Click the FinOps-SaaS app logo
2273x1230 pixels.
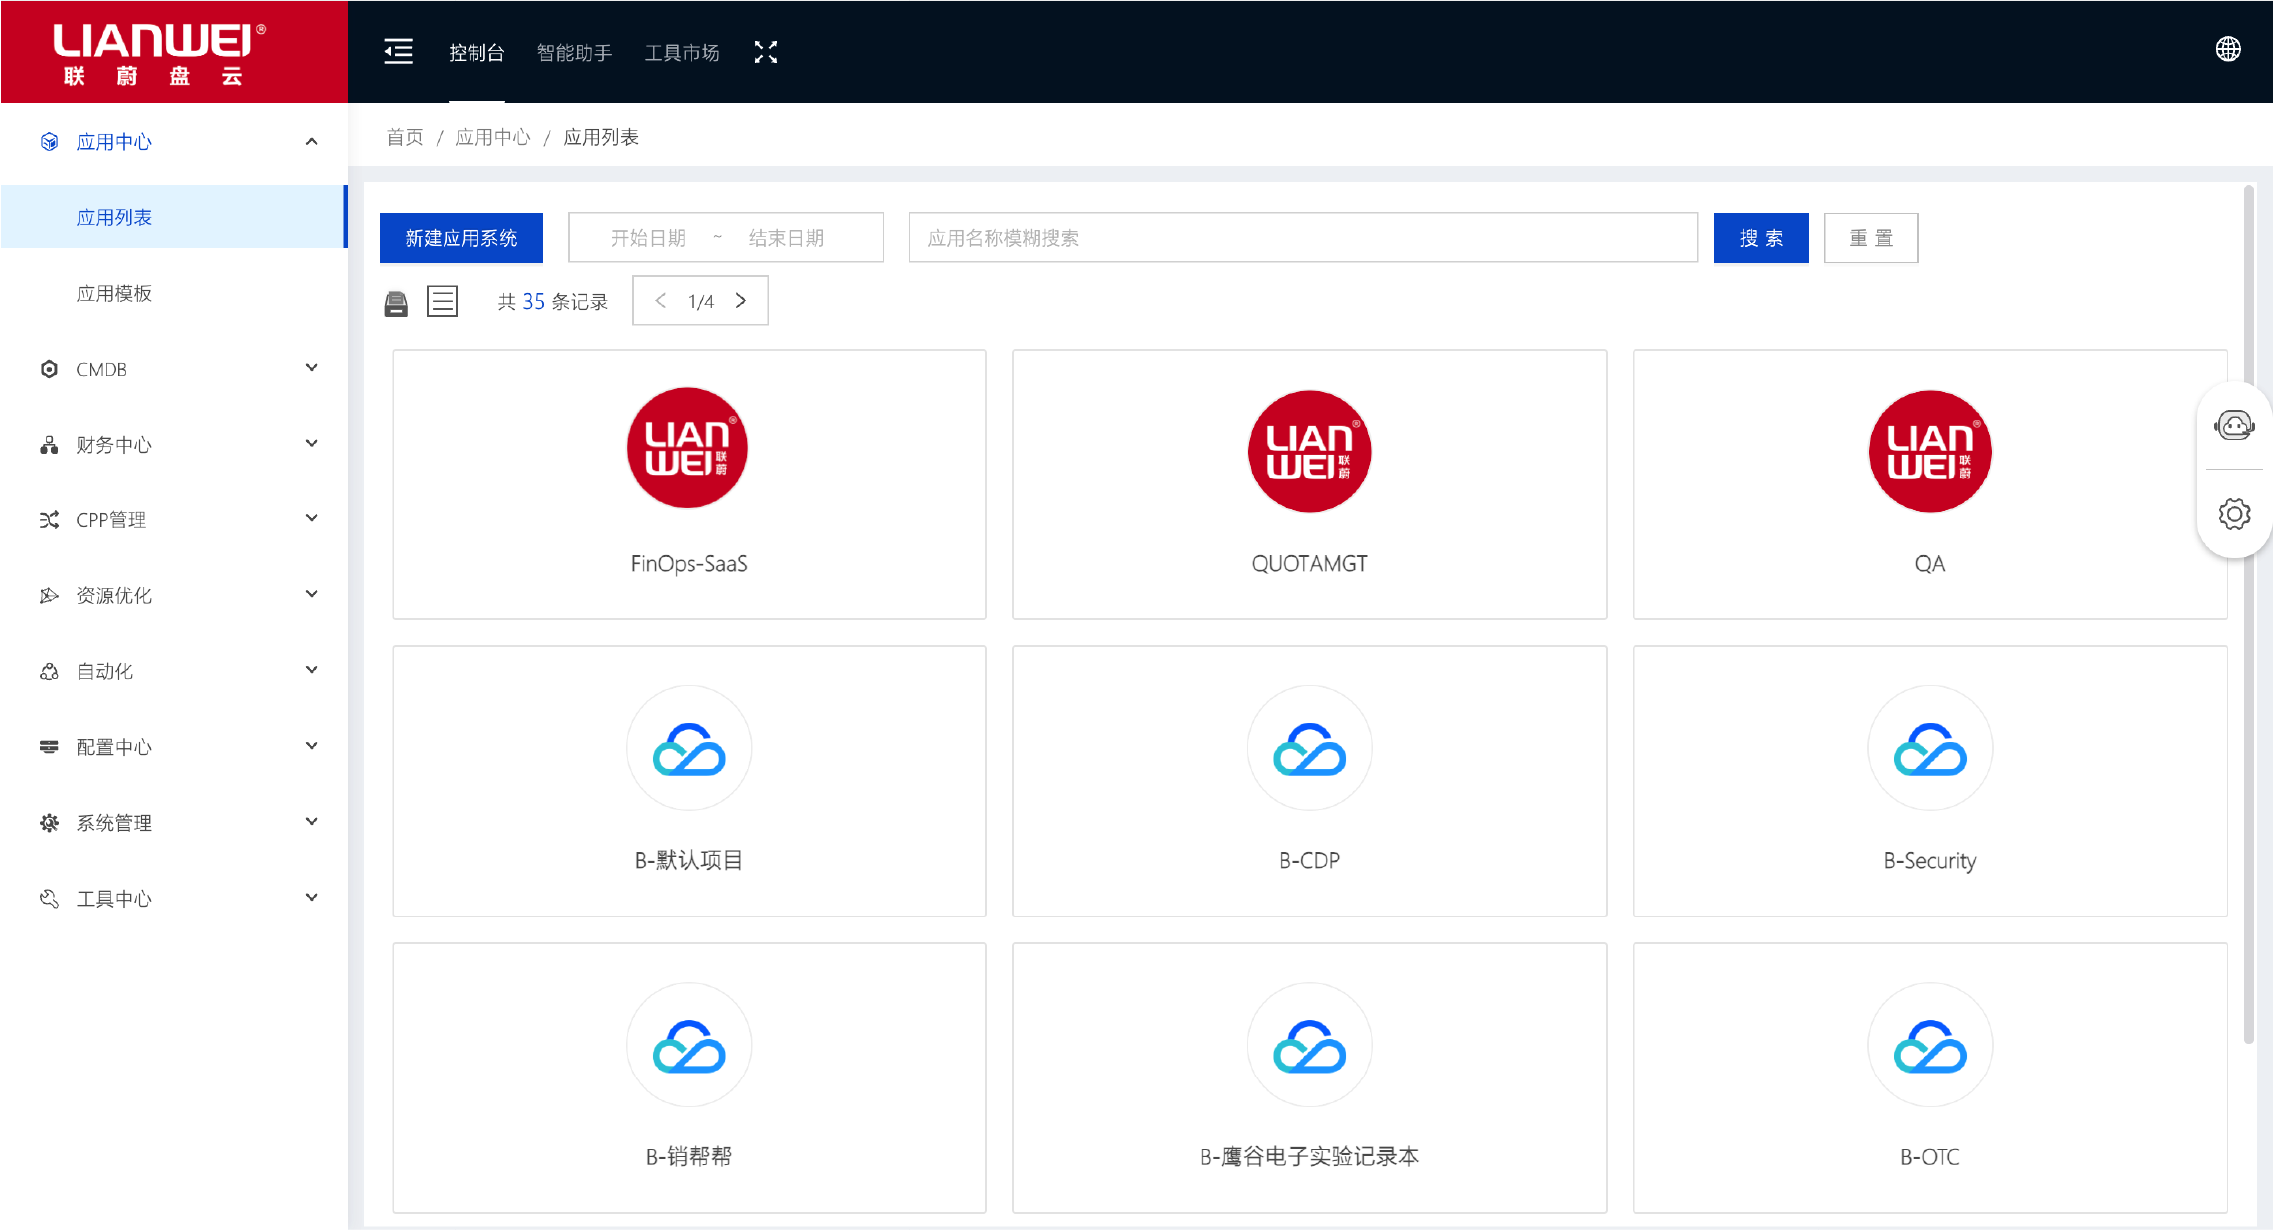(x=688, y=448)
